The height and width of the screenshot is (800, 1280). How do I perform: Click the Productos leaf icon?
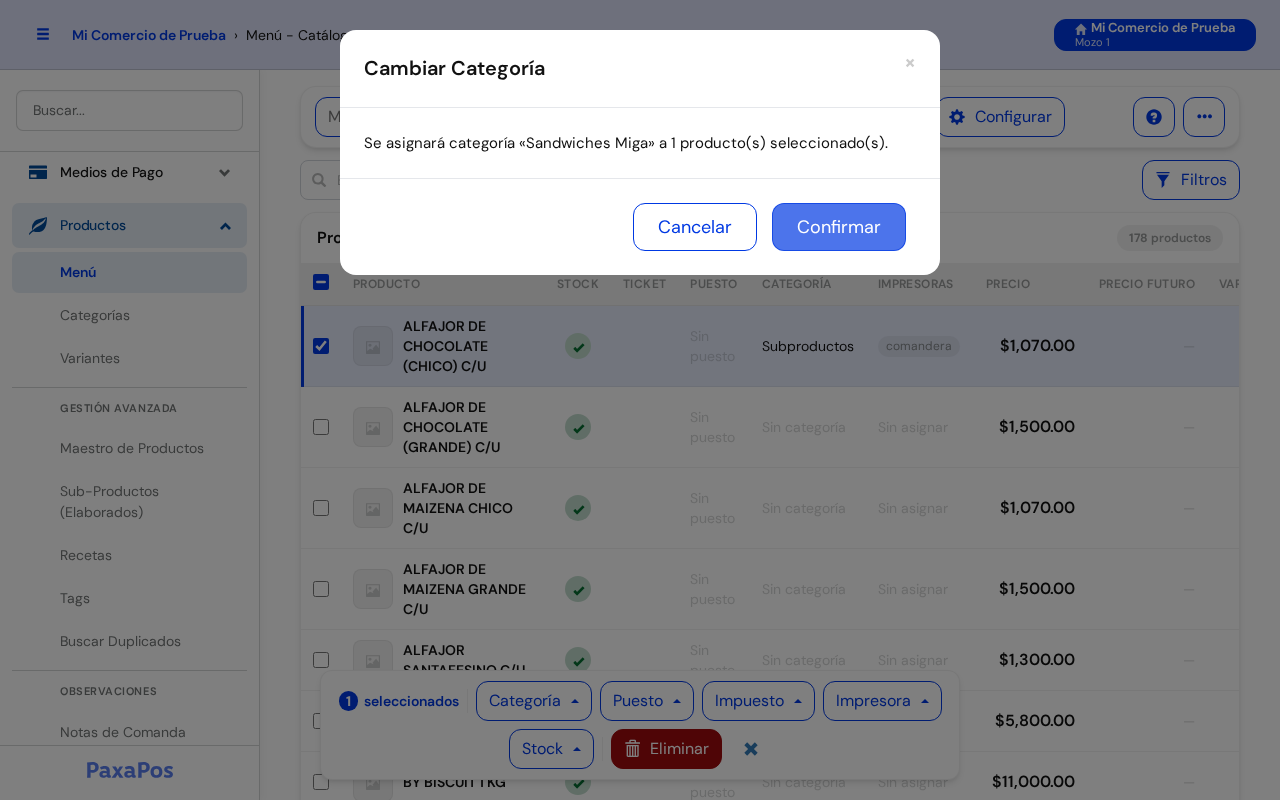click(x=38, y=226)
